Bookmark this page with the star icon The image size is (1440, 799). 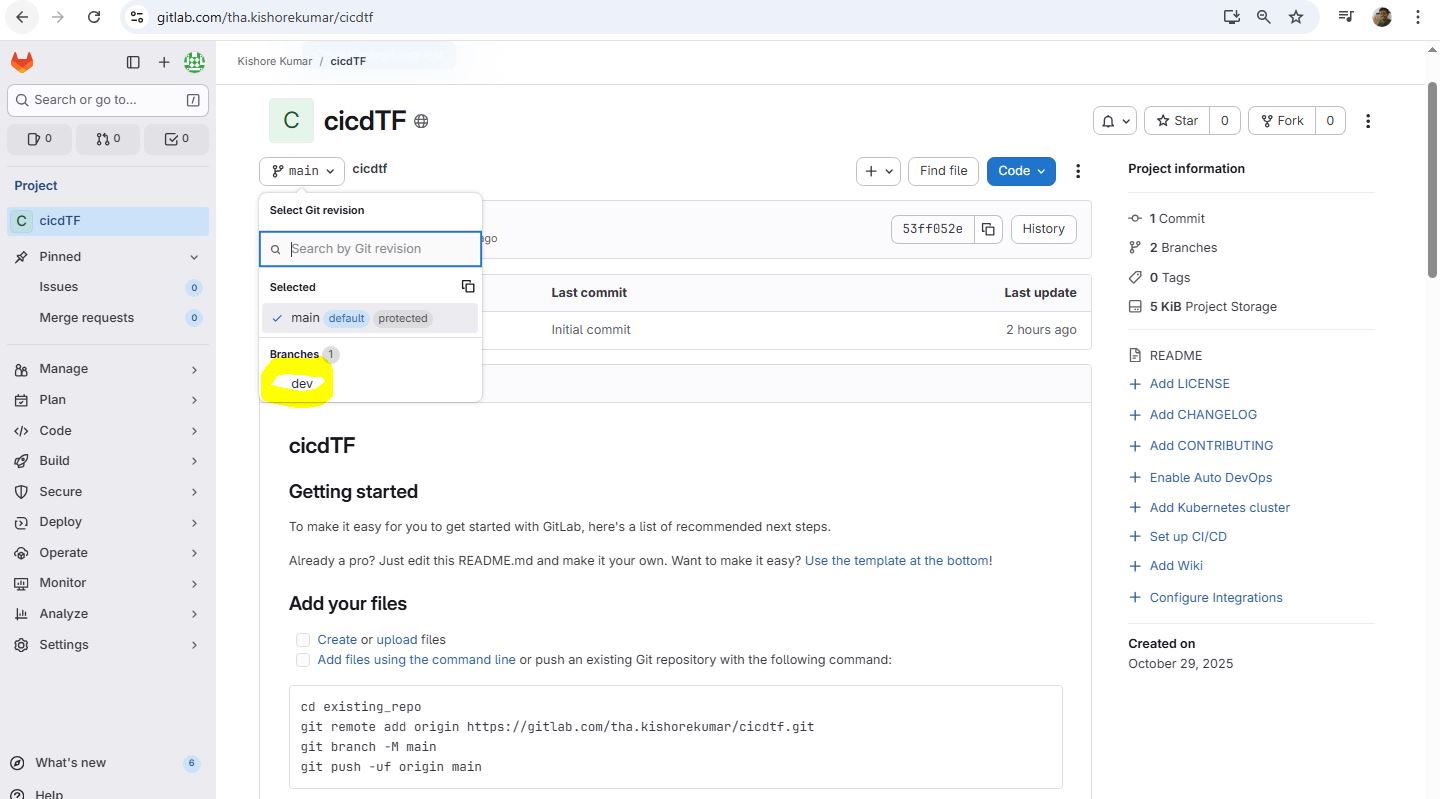(x=1296, y=17)
